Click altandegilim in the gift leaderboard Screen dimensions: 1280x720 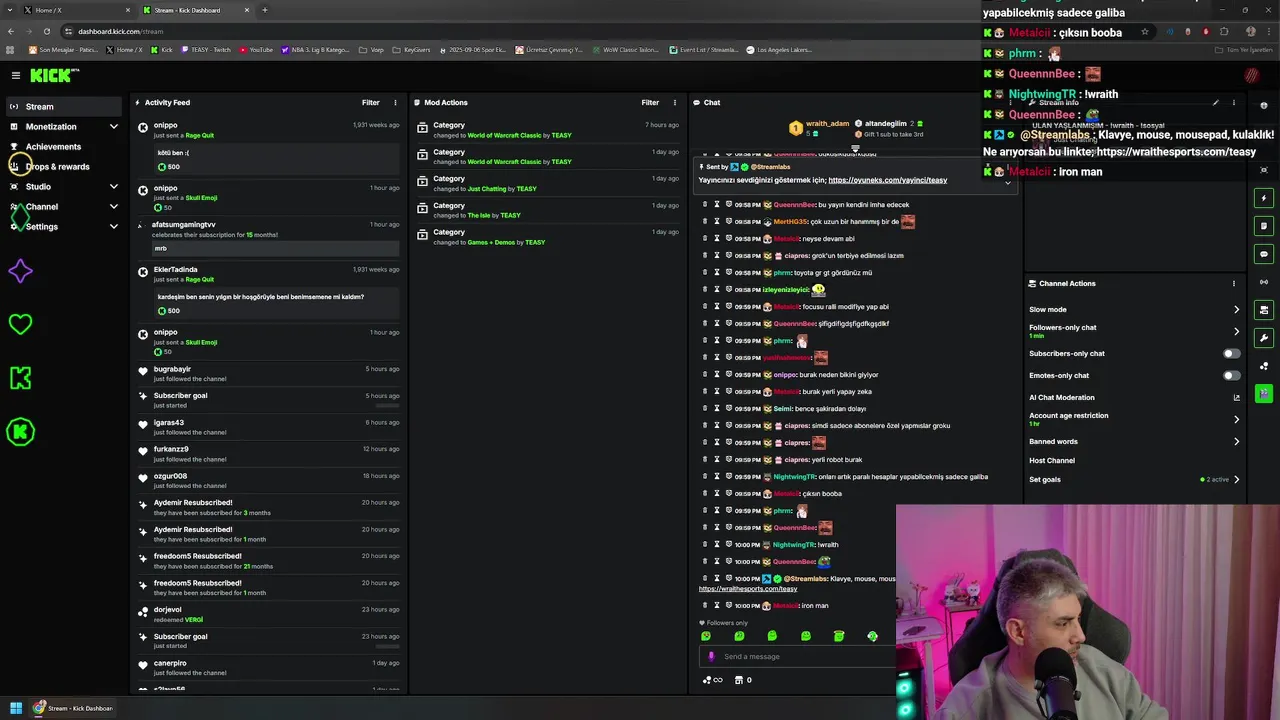tap(886, 123)
